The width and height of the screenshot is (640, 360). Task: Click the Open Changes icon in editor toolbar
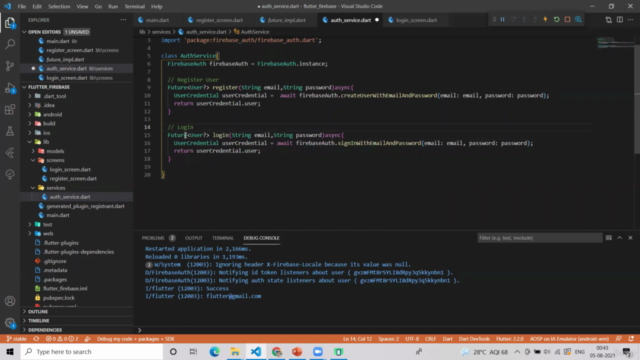pos(609,20)
